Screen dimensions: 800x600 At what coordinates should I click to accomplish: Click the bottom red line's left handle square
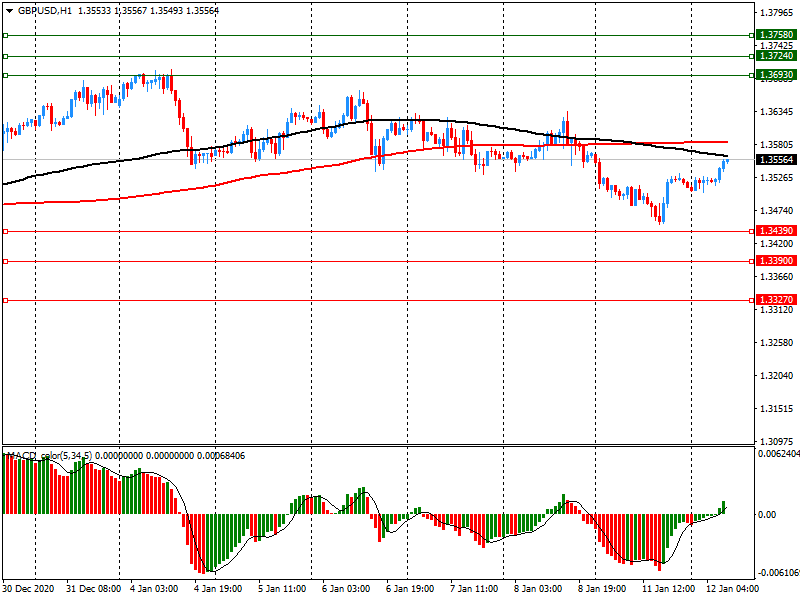click(5, 300)
